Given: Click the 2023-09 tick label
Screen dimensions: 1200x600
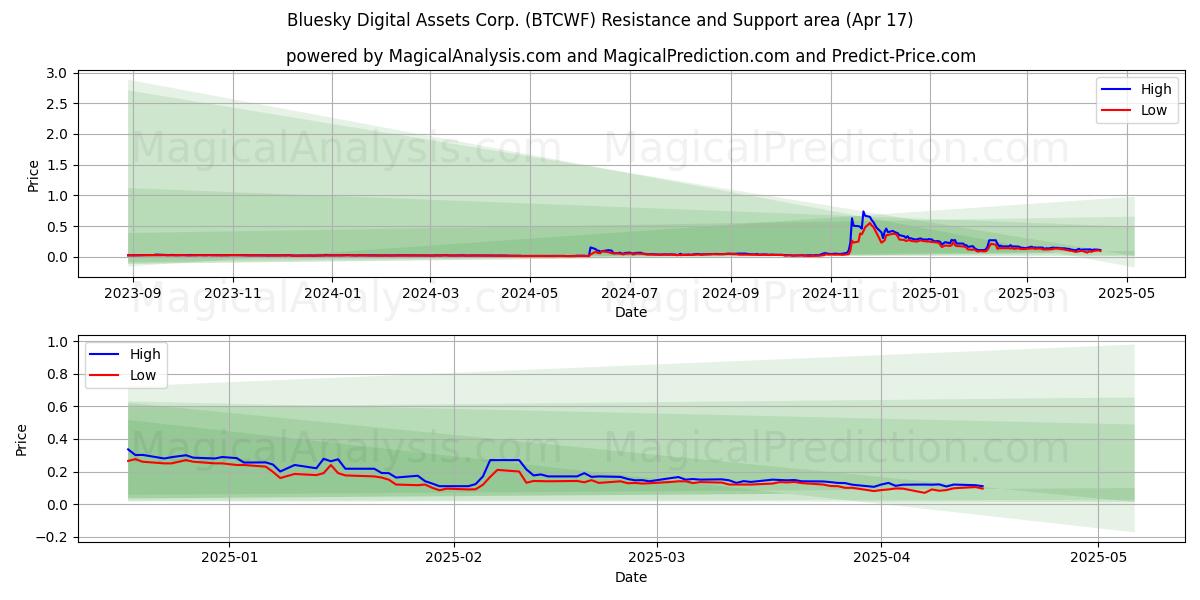Looking at the screenshot, I should click(133, 293).
